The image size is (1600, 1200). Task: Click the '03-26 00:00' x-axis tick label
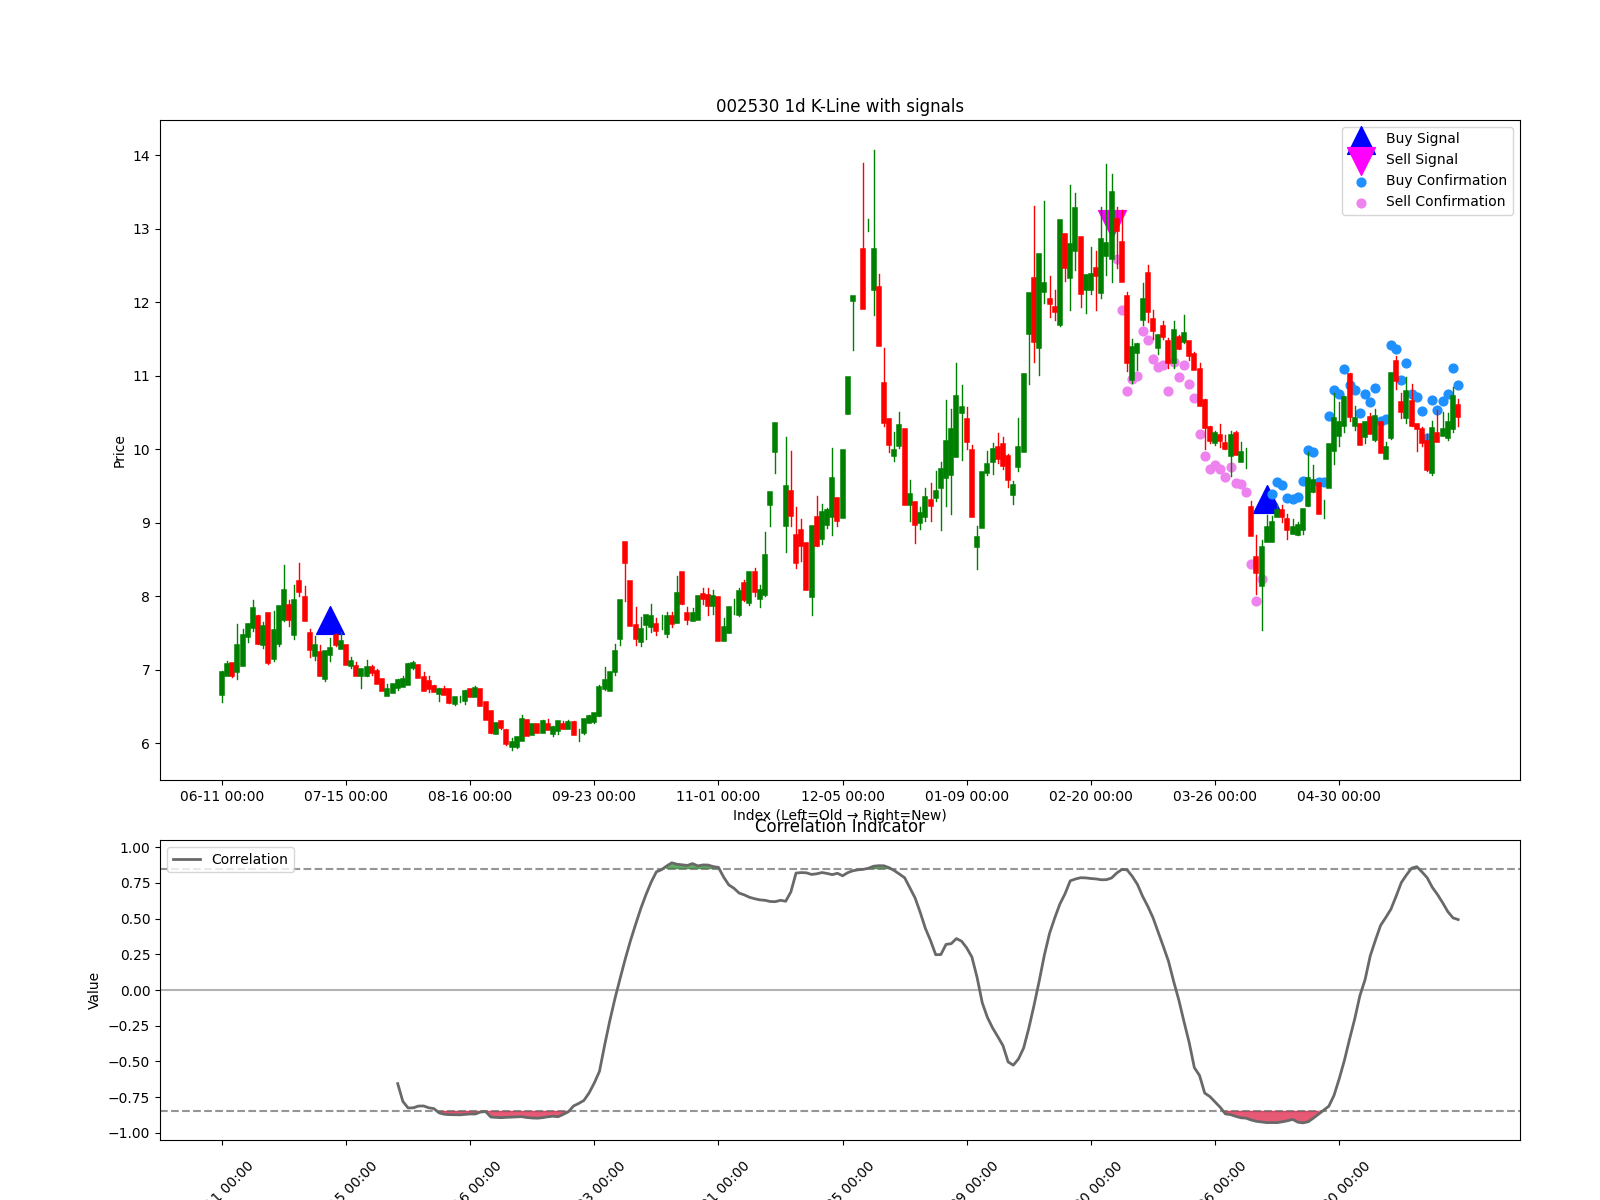1215,796
